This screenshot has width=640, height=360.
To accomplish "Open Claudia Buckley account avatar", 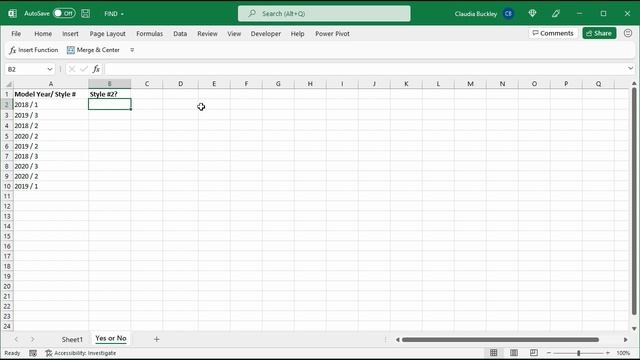I will click(508, 13).
